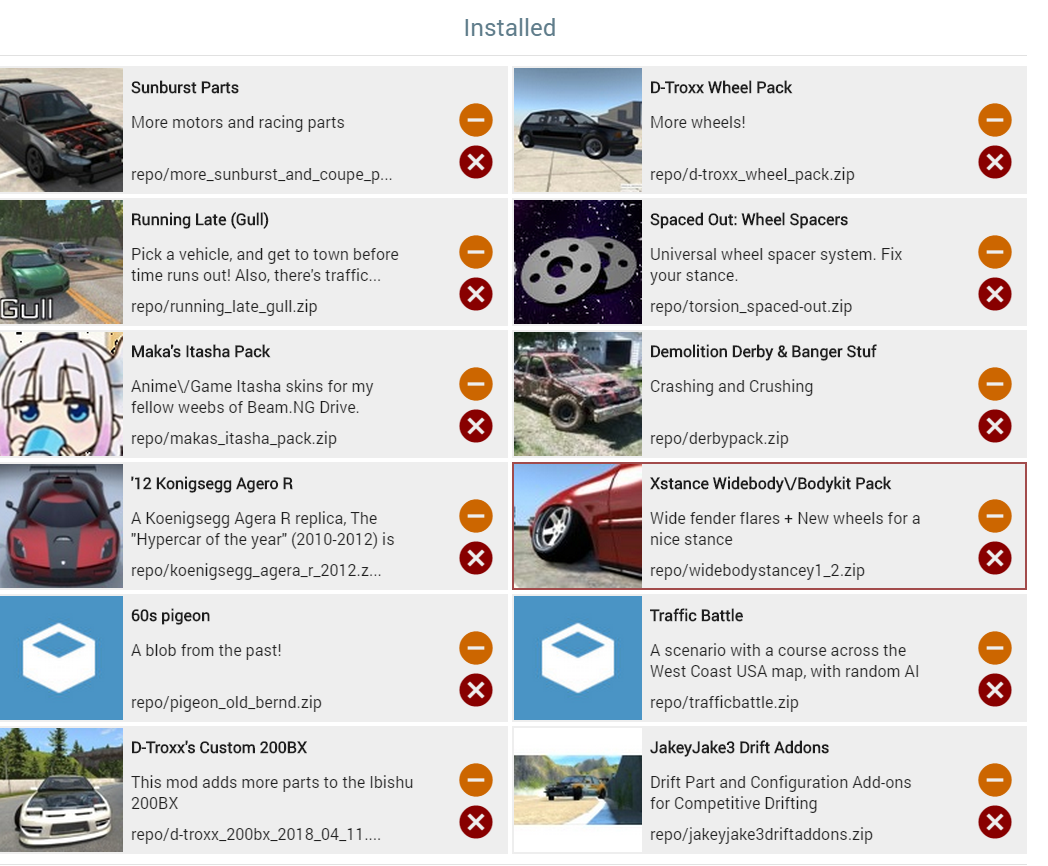Delete the Xstance Widebody Bodykit Pack
This screenshot has height=866, width=1048.
tap(995, 558)
